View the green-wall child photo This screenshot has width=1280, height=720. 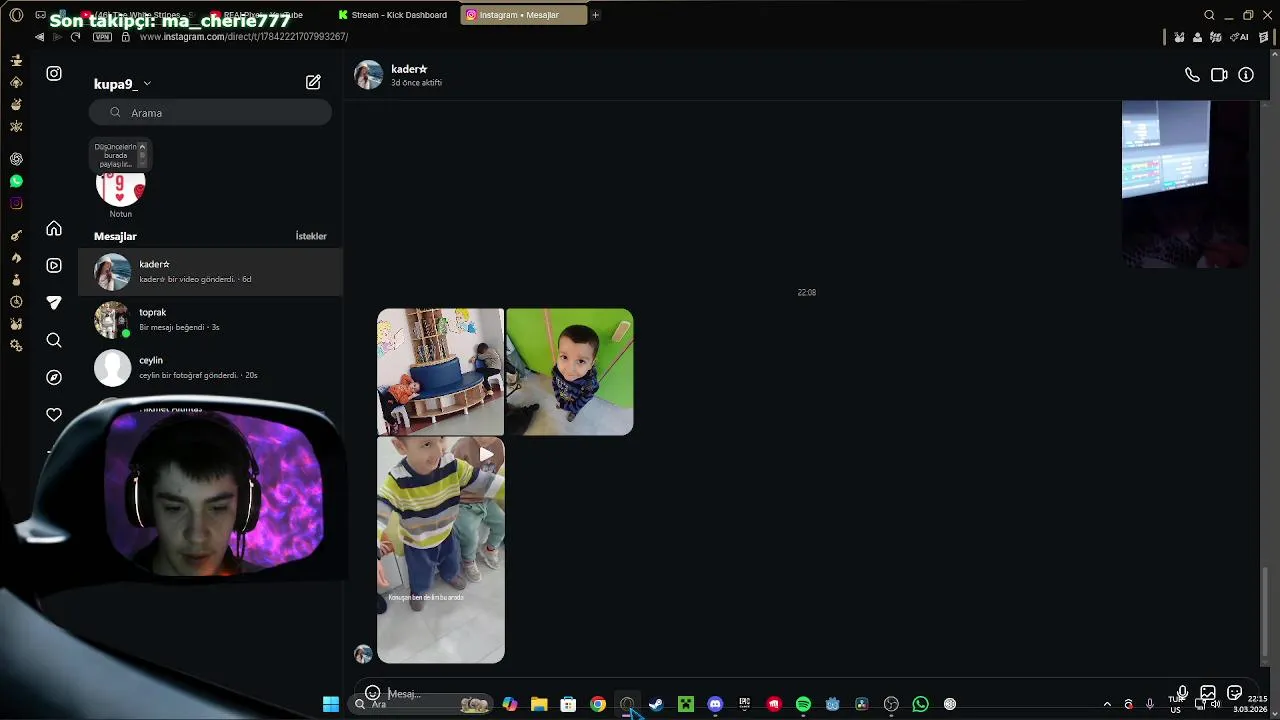(569, 372)
